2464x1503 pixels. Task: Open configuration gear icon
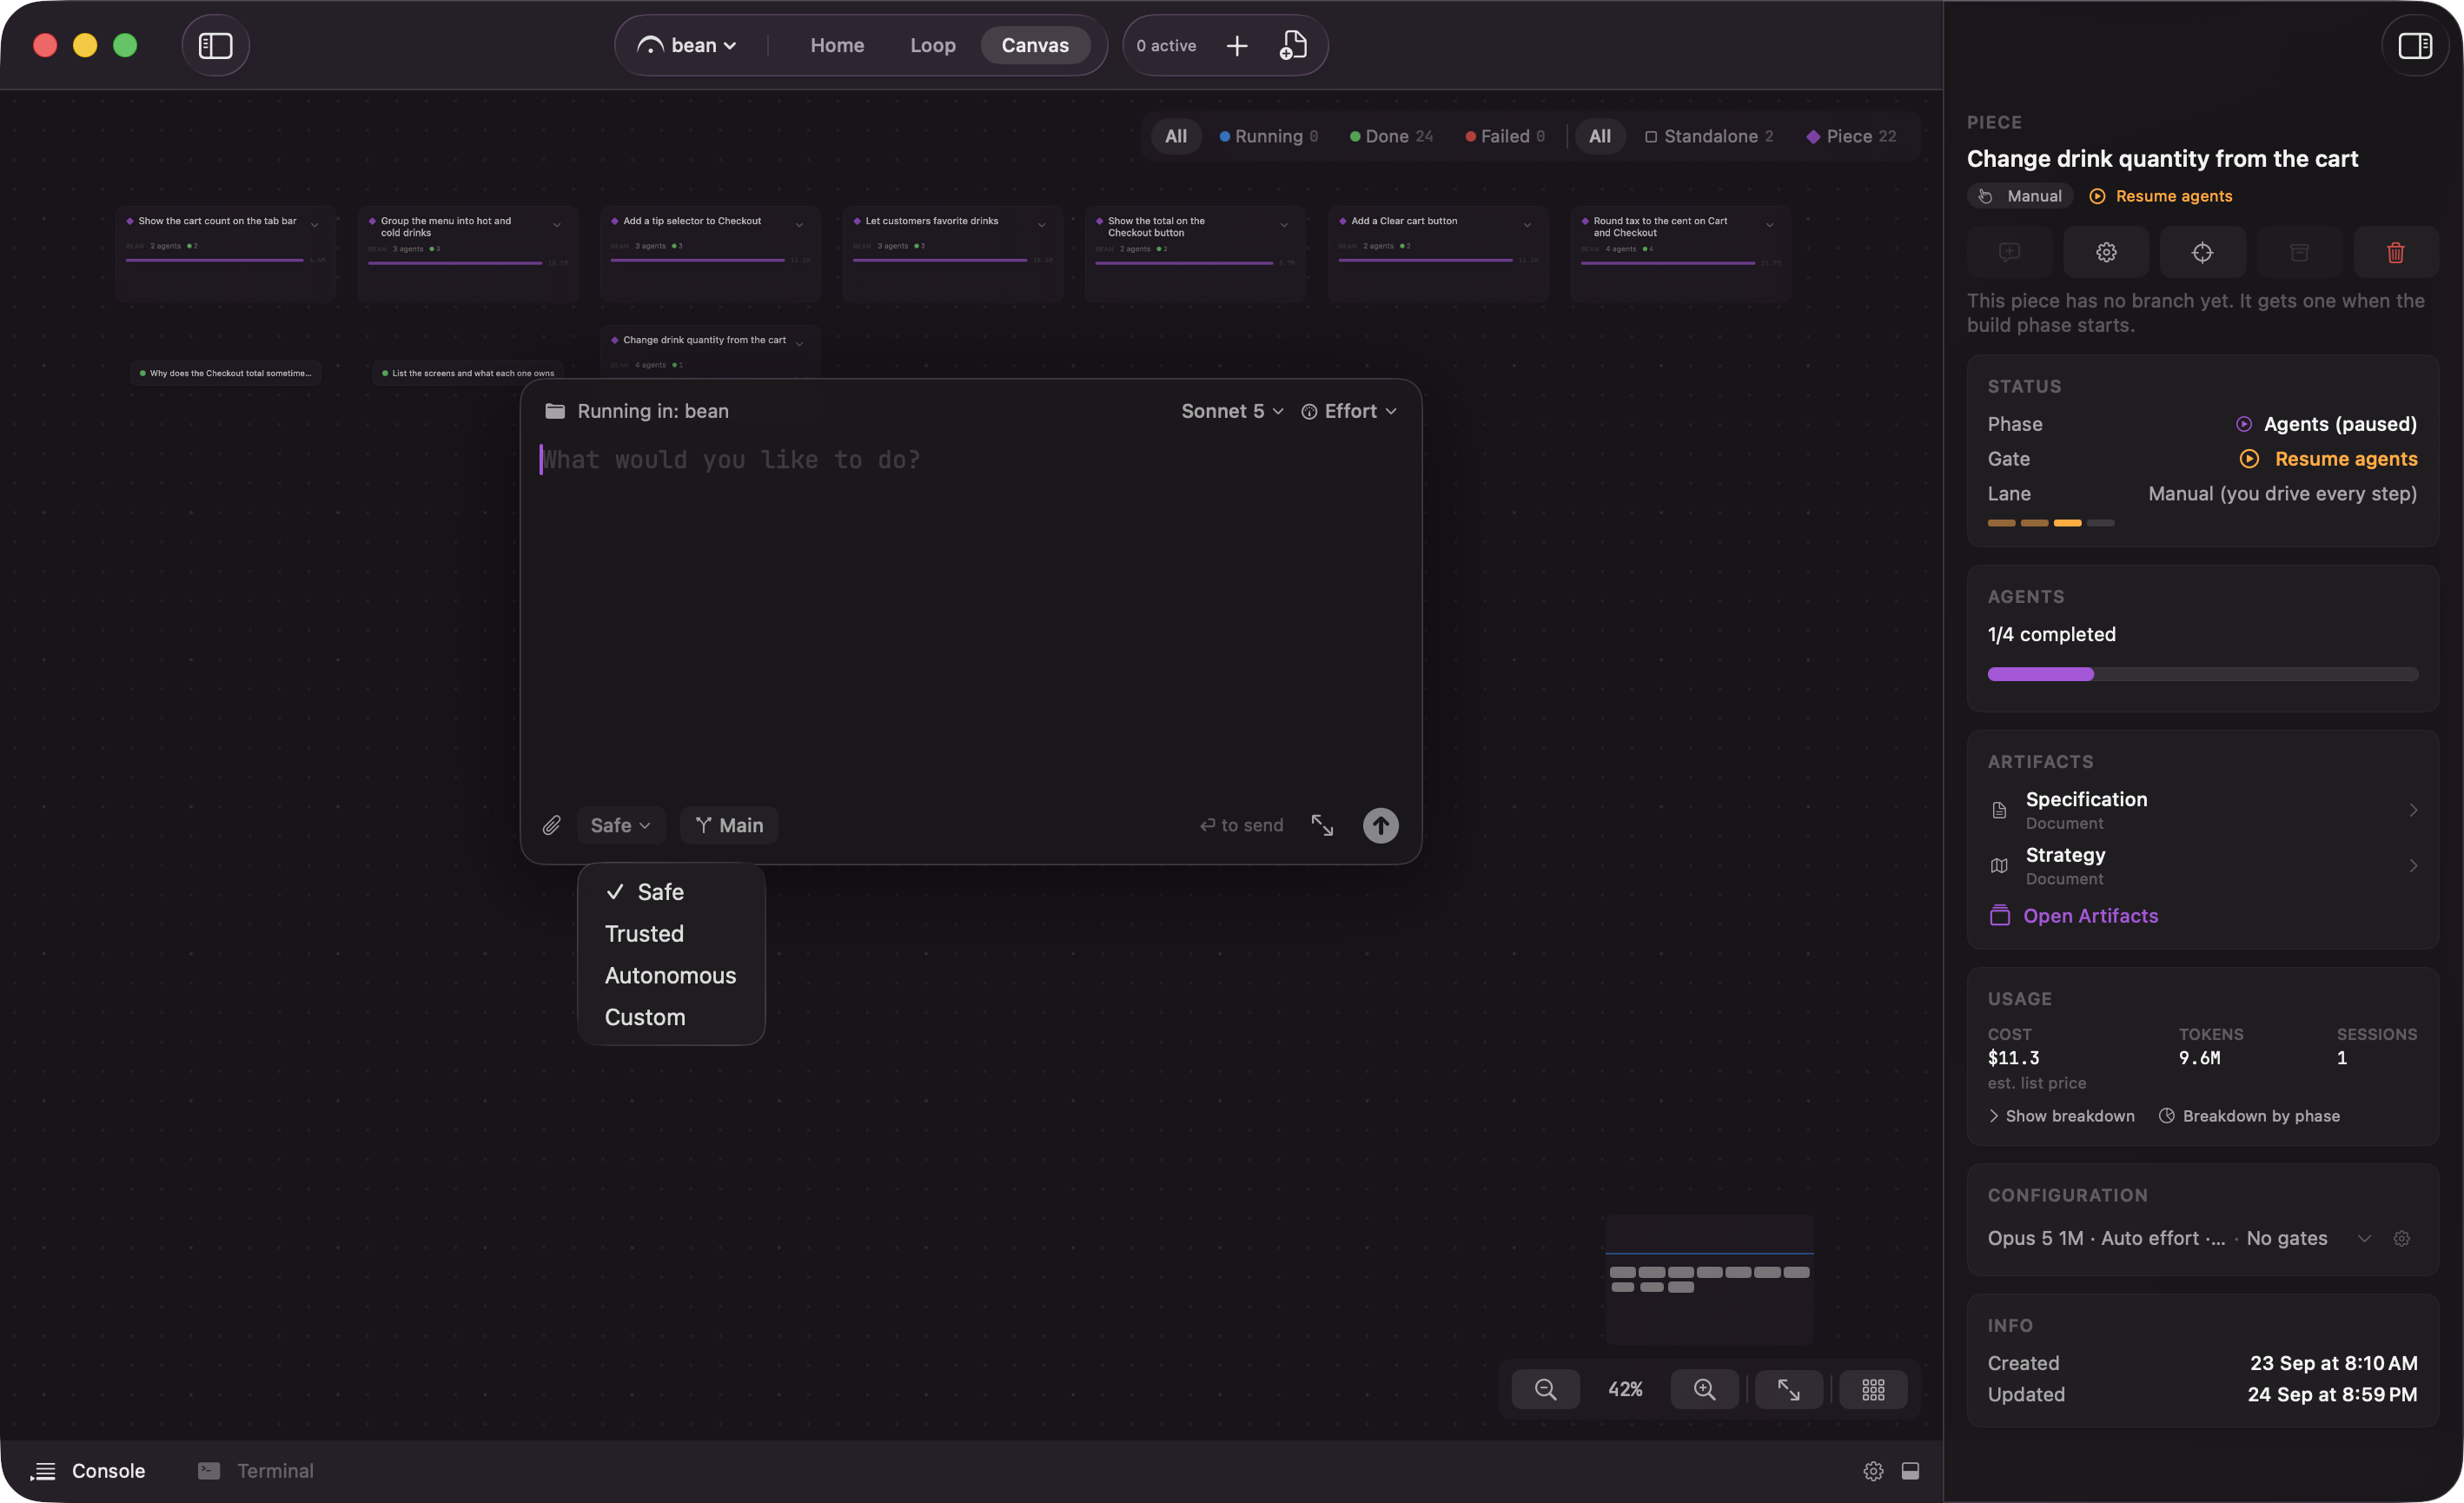(x=2401, y=1238)
